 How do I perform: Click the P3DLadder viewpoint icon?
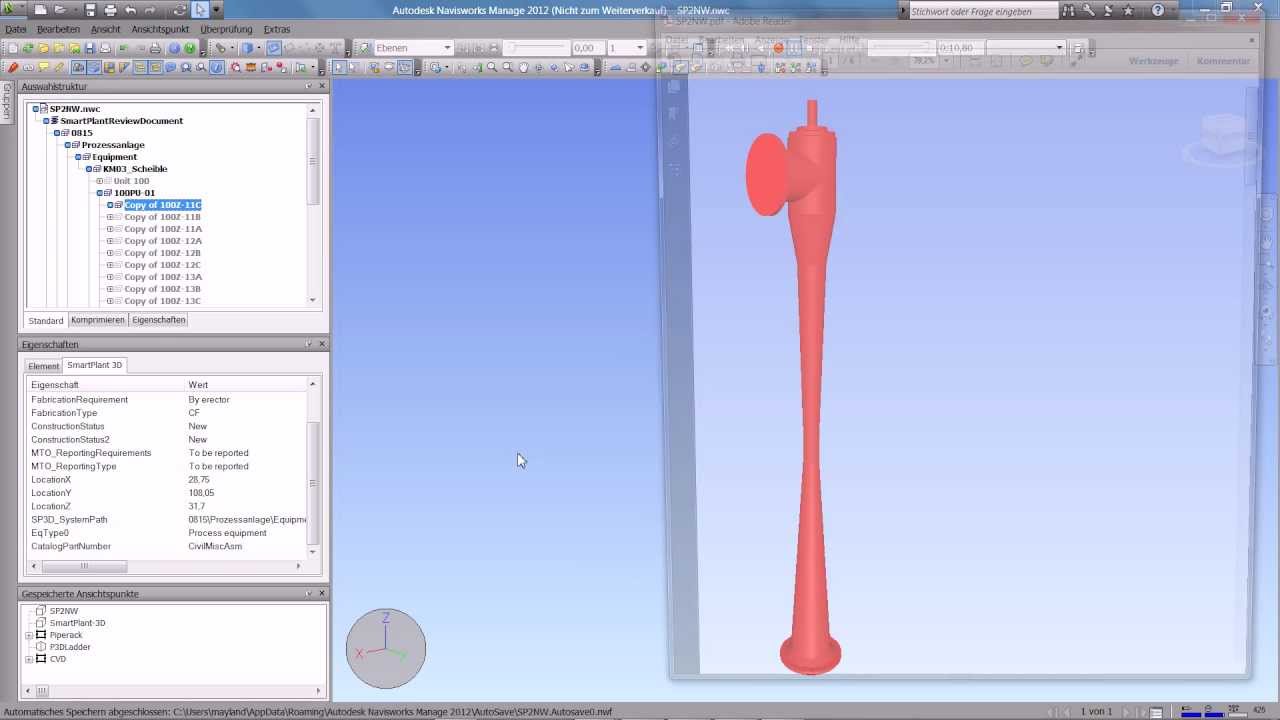click(x=41, y=647)
